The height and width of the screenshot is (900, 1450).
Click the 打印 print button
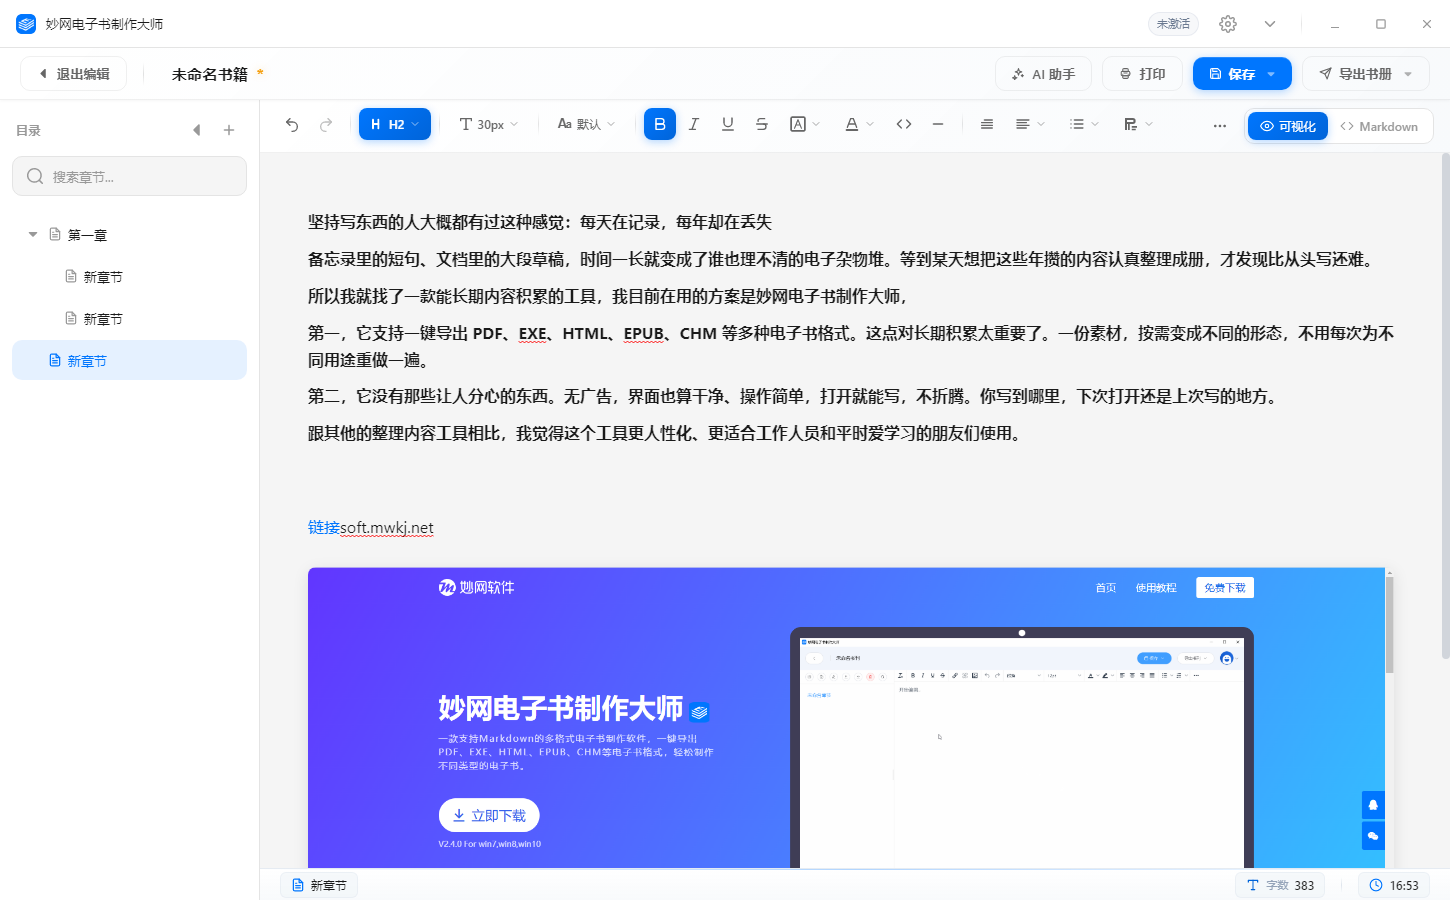click(x=1142, y=74)
